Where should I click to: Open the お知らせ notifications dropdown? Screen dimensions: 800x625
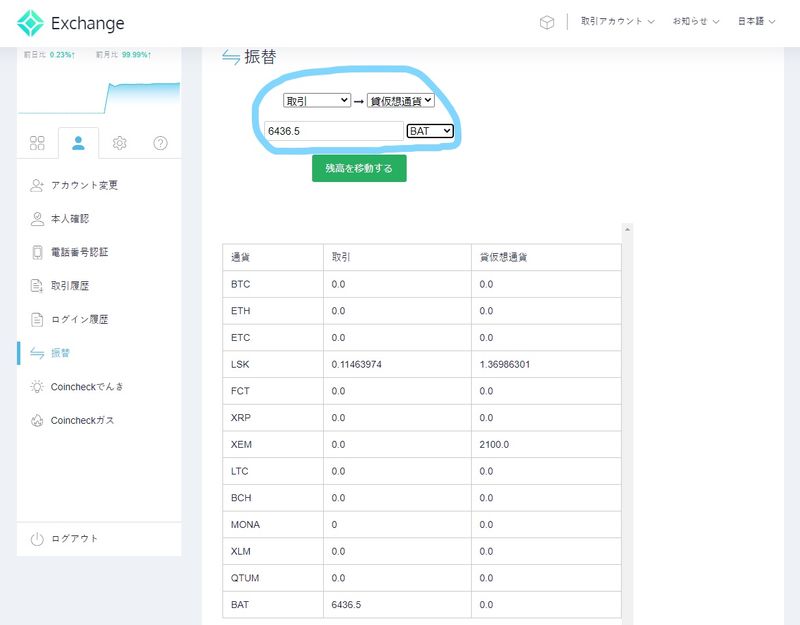(x=696, y=22)
